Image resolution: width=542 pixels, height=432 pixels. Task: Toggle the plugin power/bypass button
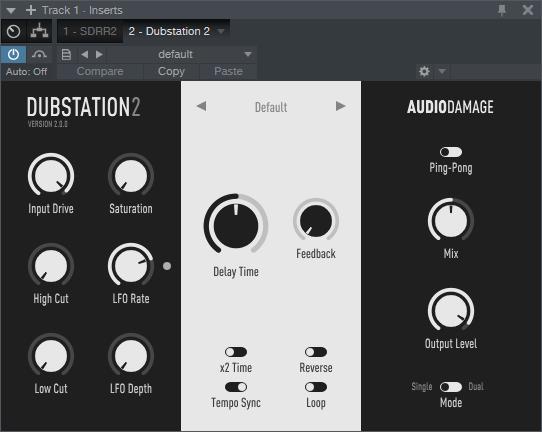[13, 54]
